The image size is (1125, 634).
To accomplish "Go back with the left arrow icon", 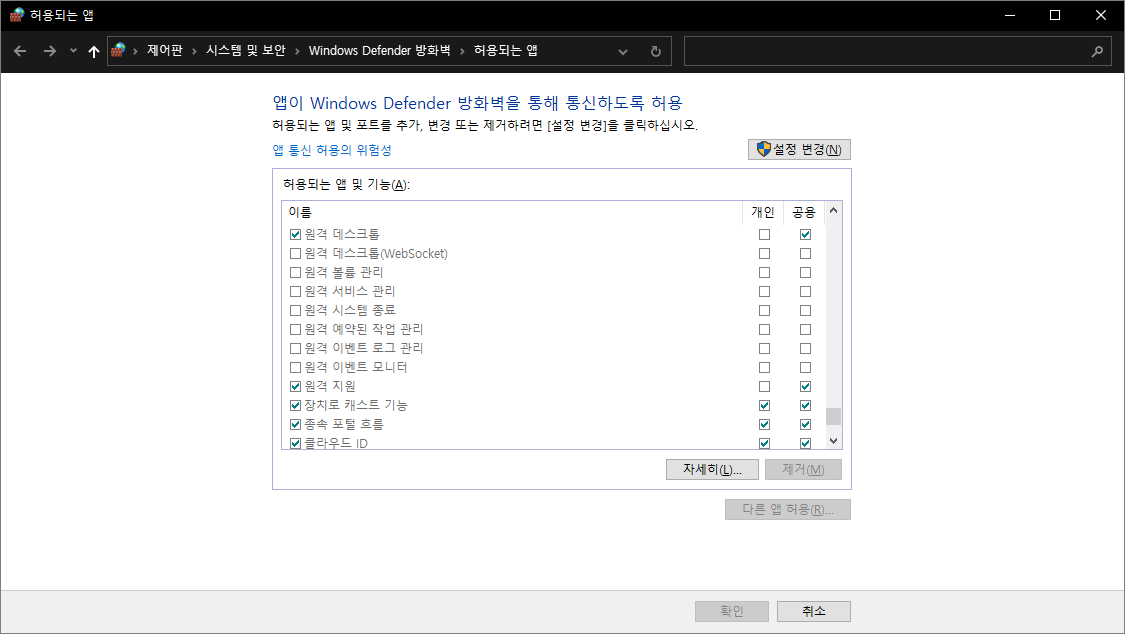I will [20, 51].
